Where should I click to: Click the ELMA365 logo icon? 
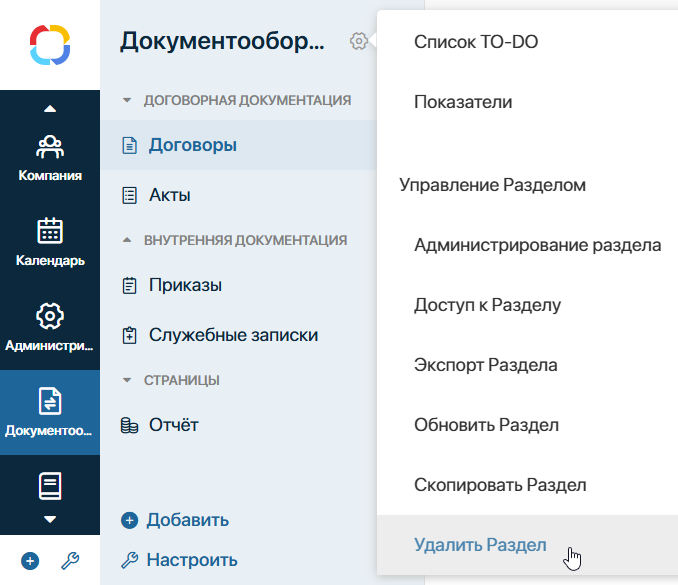50,45
